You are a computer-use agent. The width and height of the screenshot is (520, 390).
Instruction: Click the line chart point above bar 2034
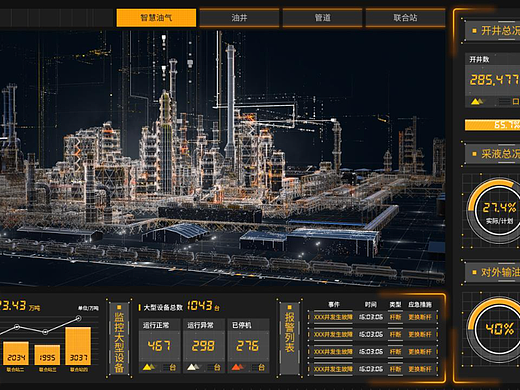(17, 327)
